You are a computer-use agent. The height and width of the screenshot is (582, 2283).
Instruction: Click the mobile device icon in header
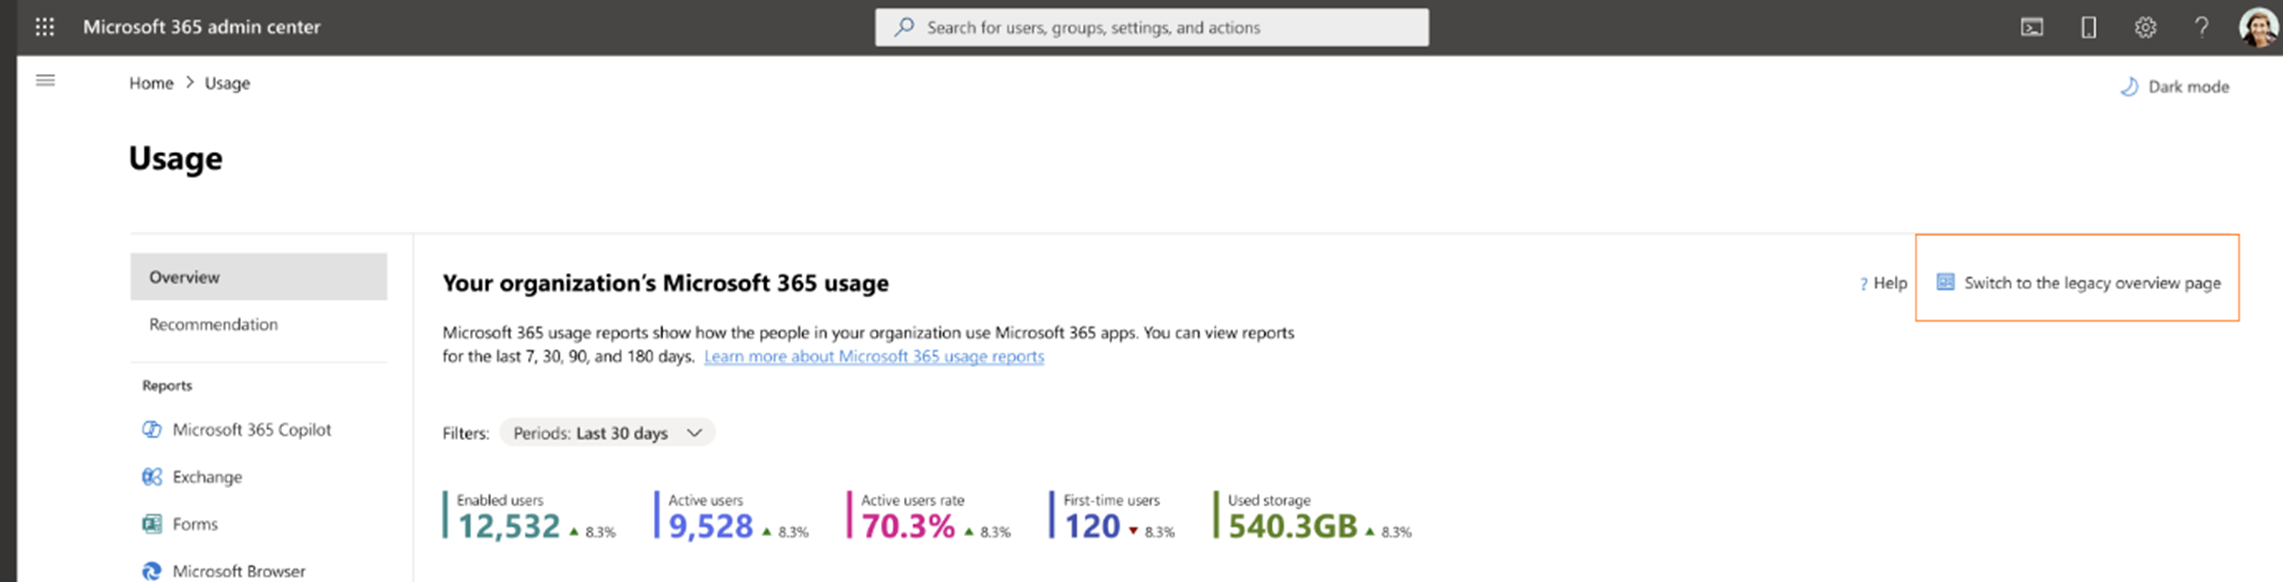pos(2088,27)
